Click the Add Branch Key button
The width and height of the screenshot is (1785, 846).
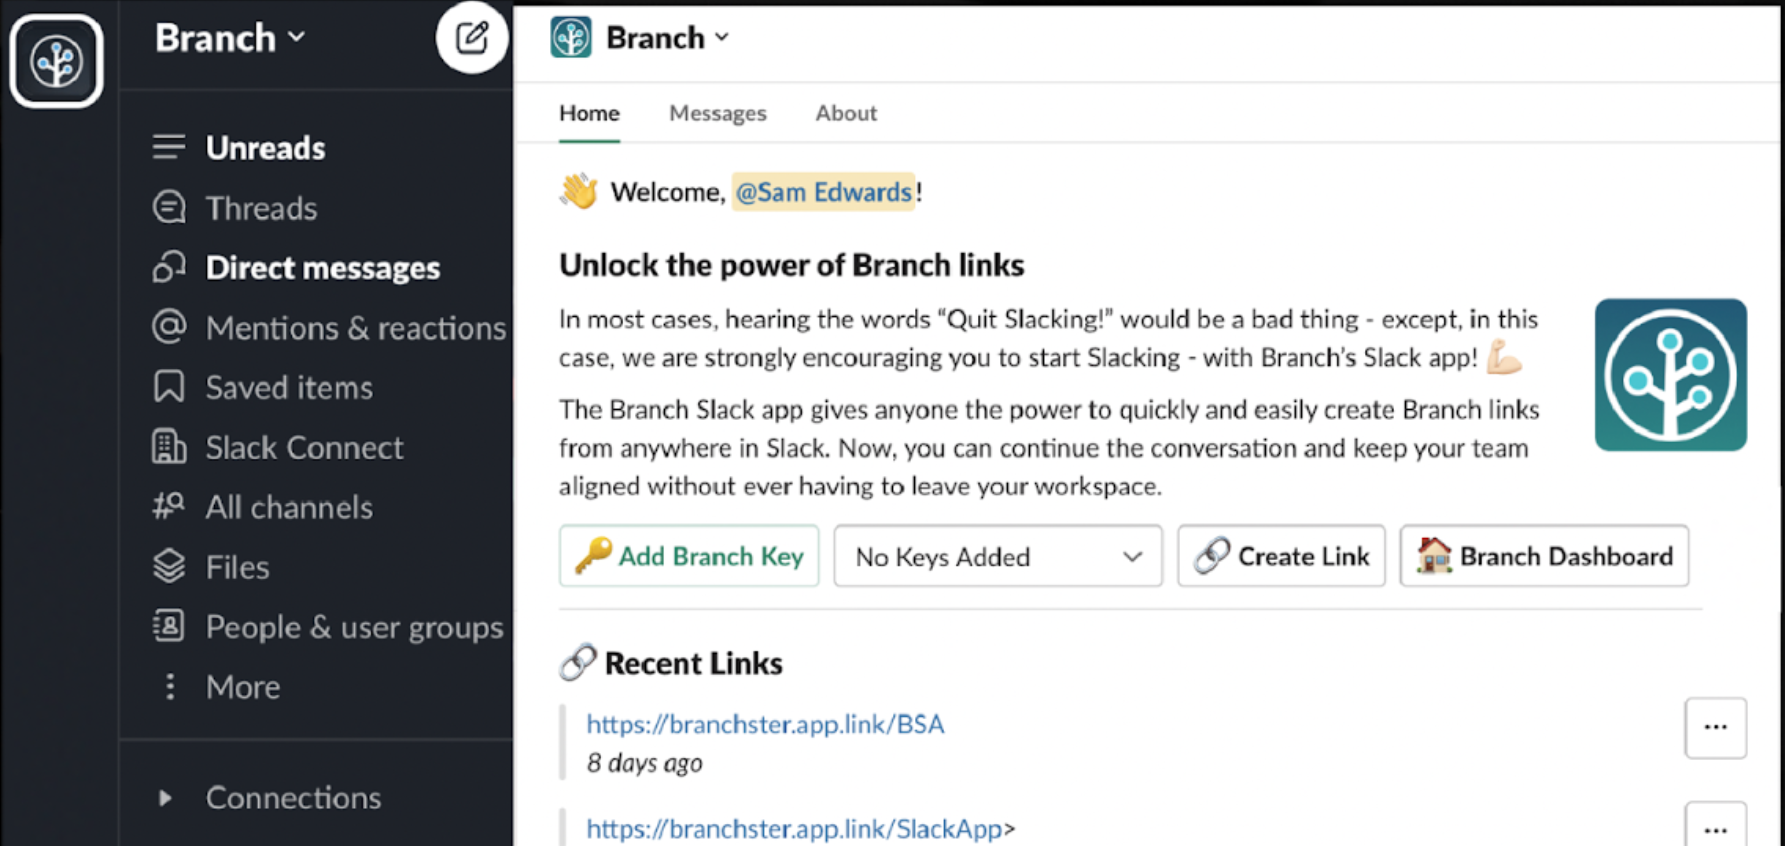point(689,556)
